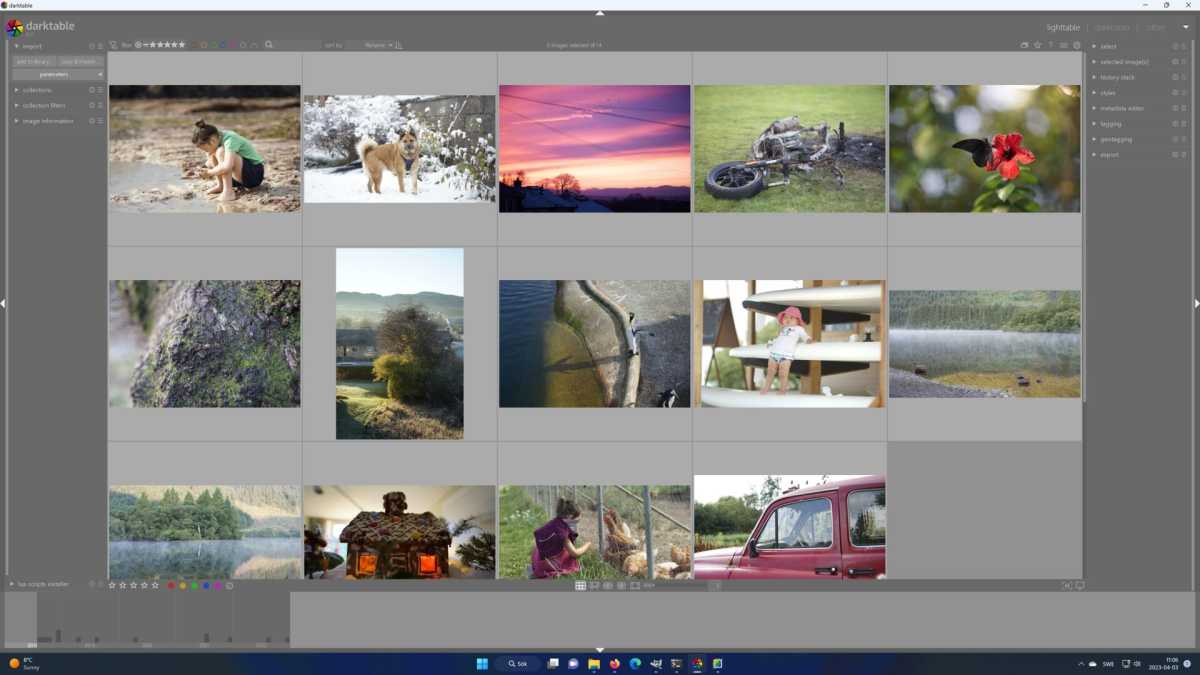Switch to the lighttable view

1063,28
